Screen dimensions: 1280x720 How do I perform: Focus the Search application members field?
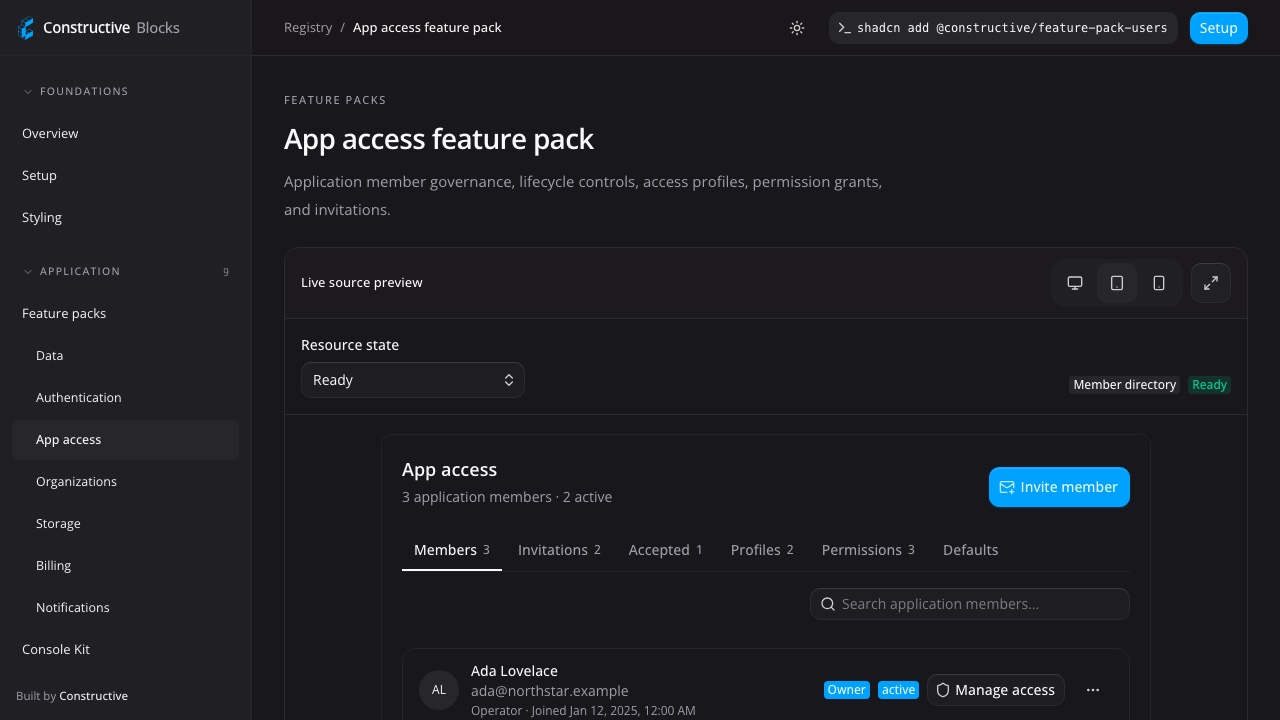970,604
